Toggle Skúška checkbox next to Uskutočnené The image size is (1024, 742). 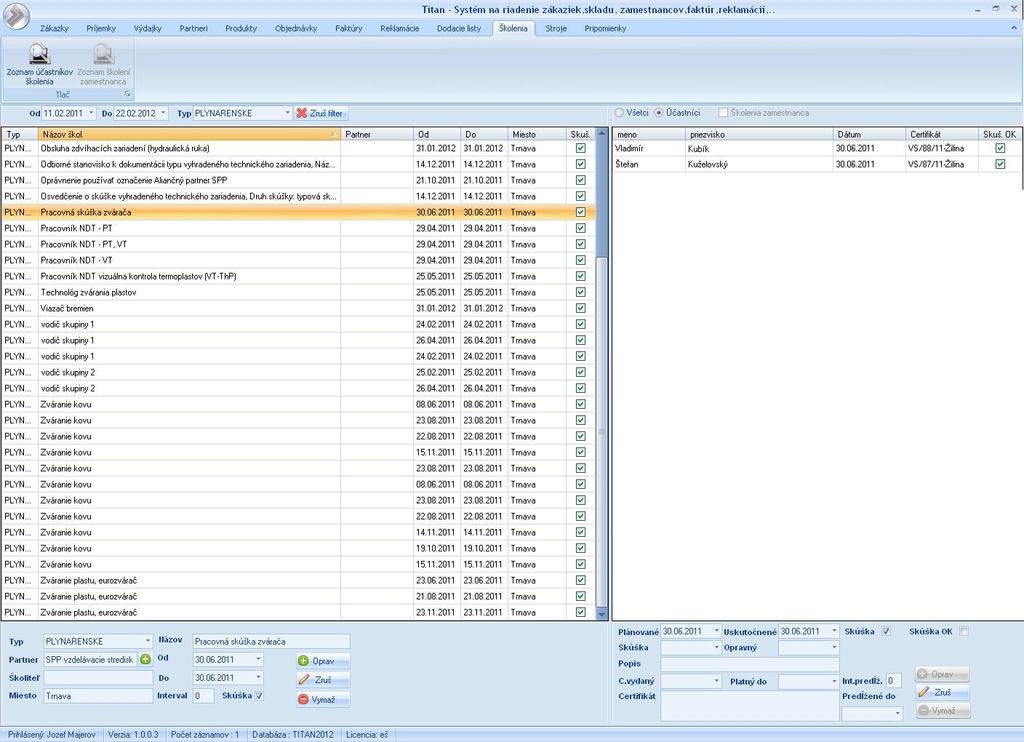886,632
